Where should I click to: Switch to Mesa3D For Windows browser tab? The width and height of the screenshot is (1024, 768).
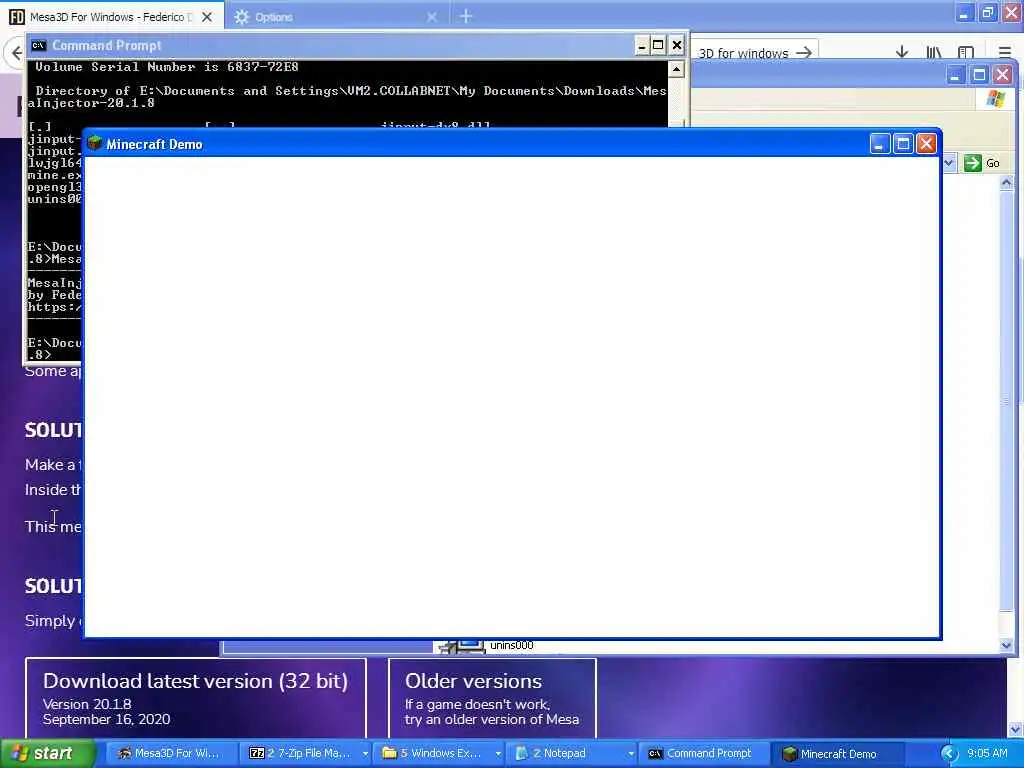tap(111, 16)
